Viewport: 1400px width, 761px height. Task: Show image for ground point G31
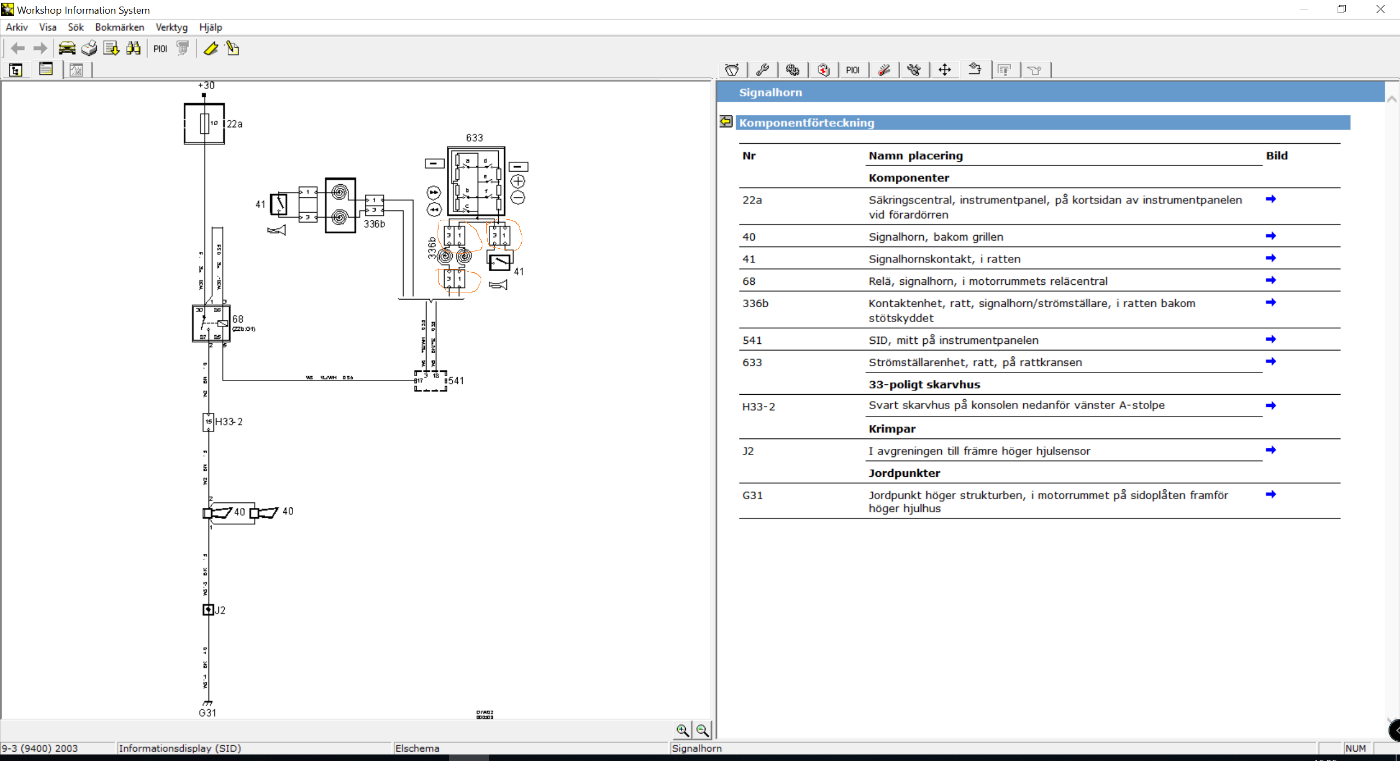(x=1271, y=494)
